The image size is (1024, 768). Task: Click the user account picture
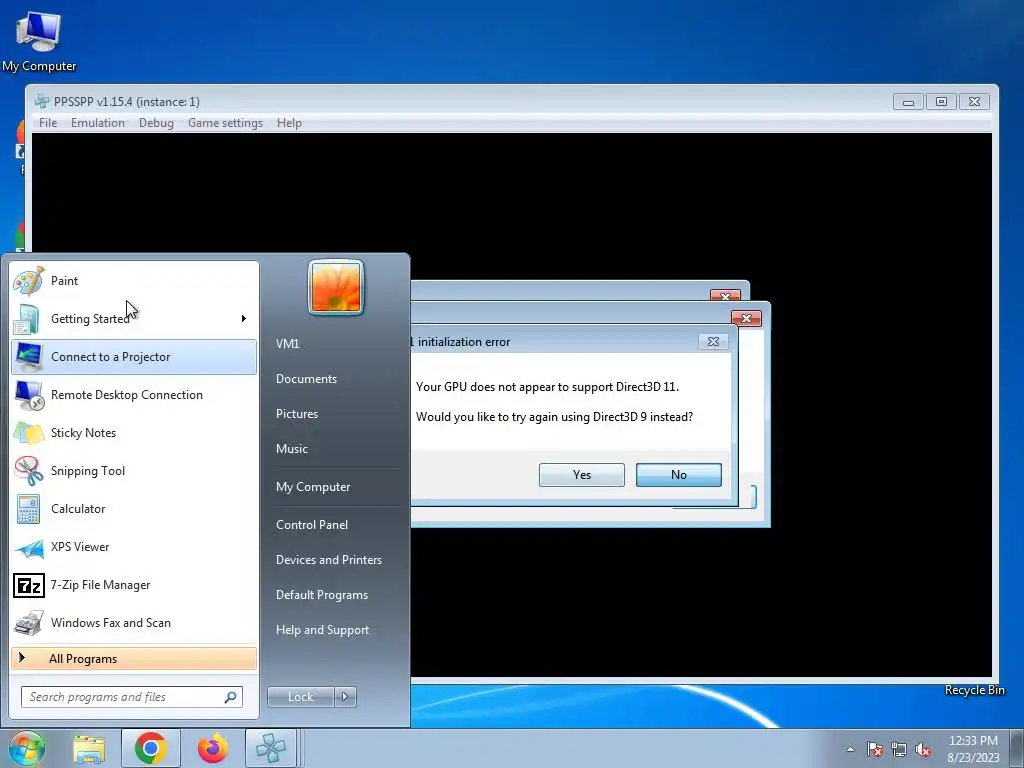tap(336, 287)
